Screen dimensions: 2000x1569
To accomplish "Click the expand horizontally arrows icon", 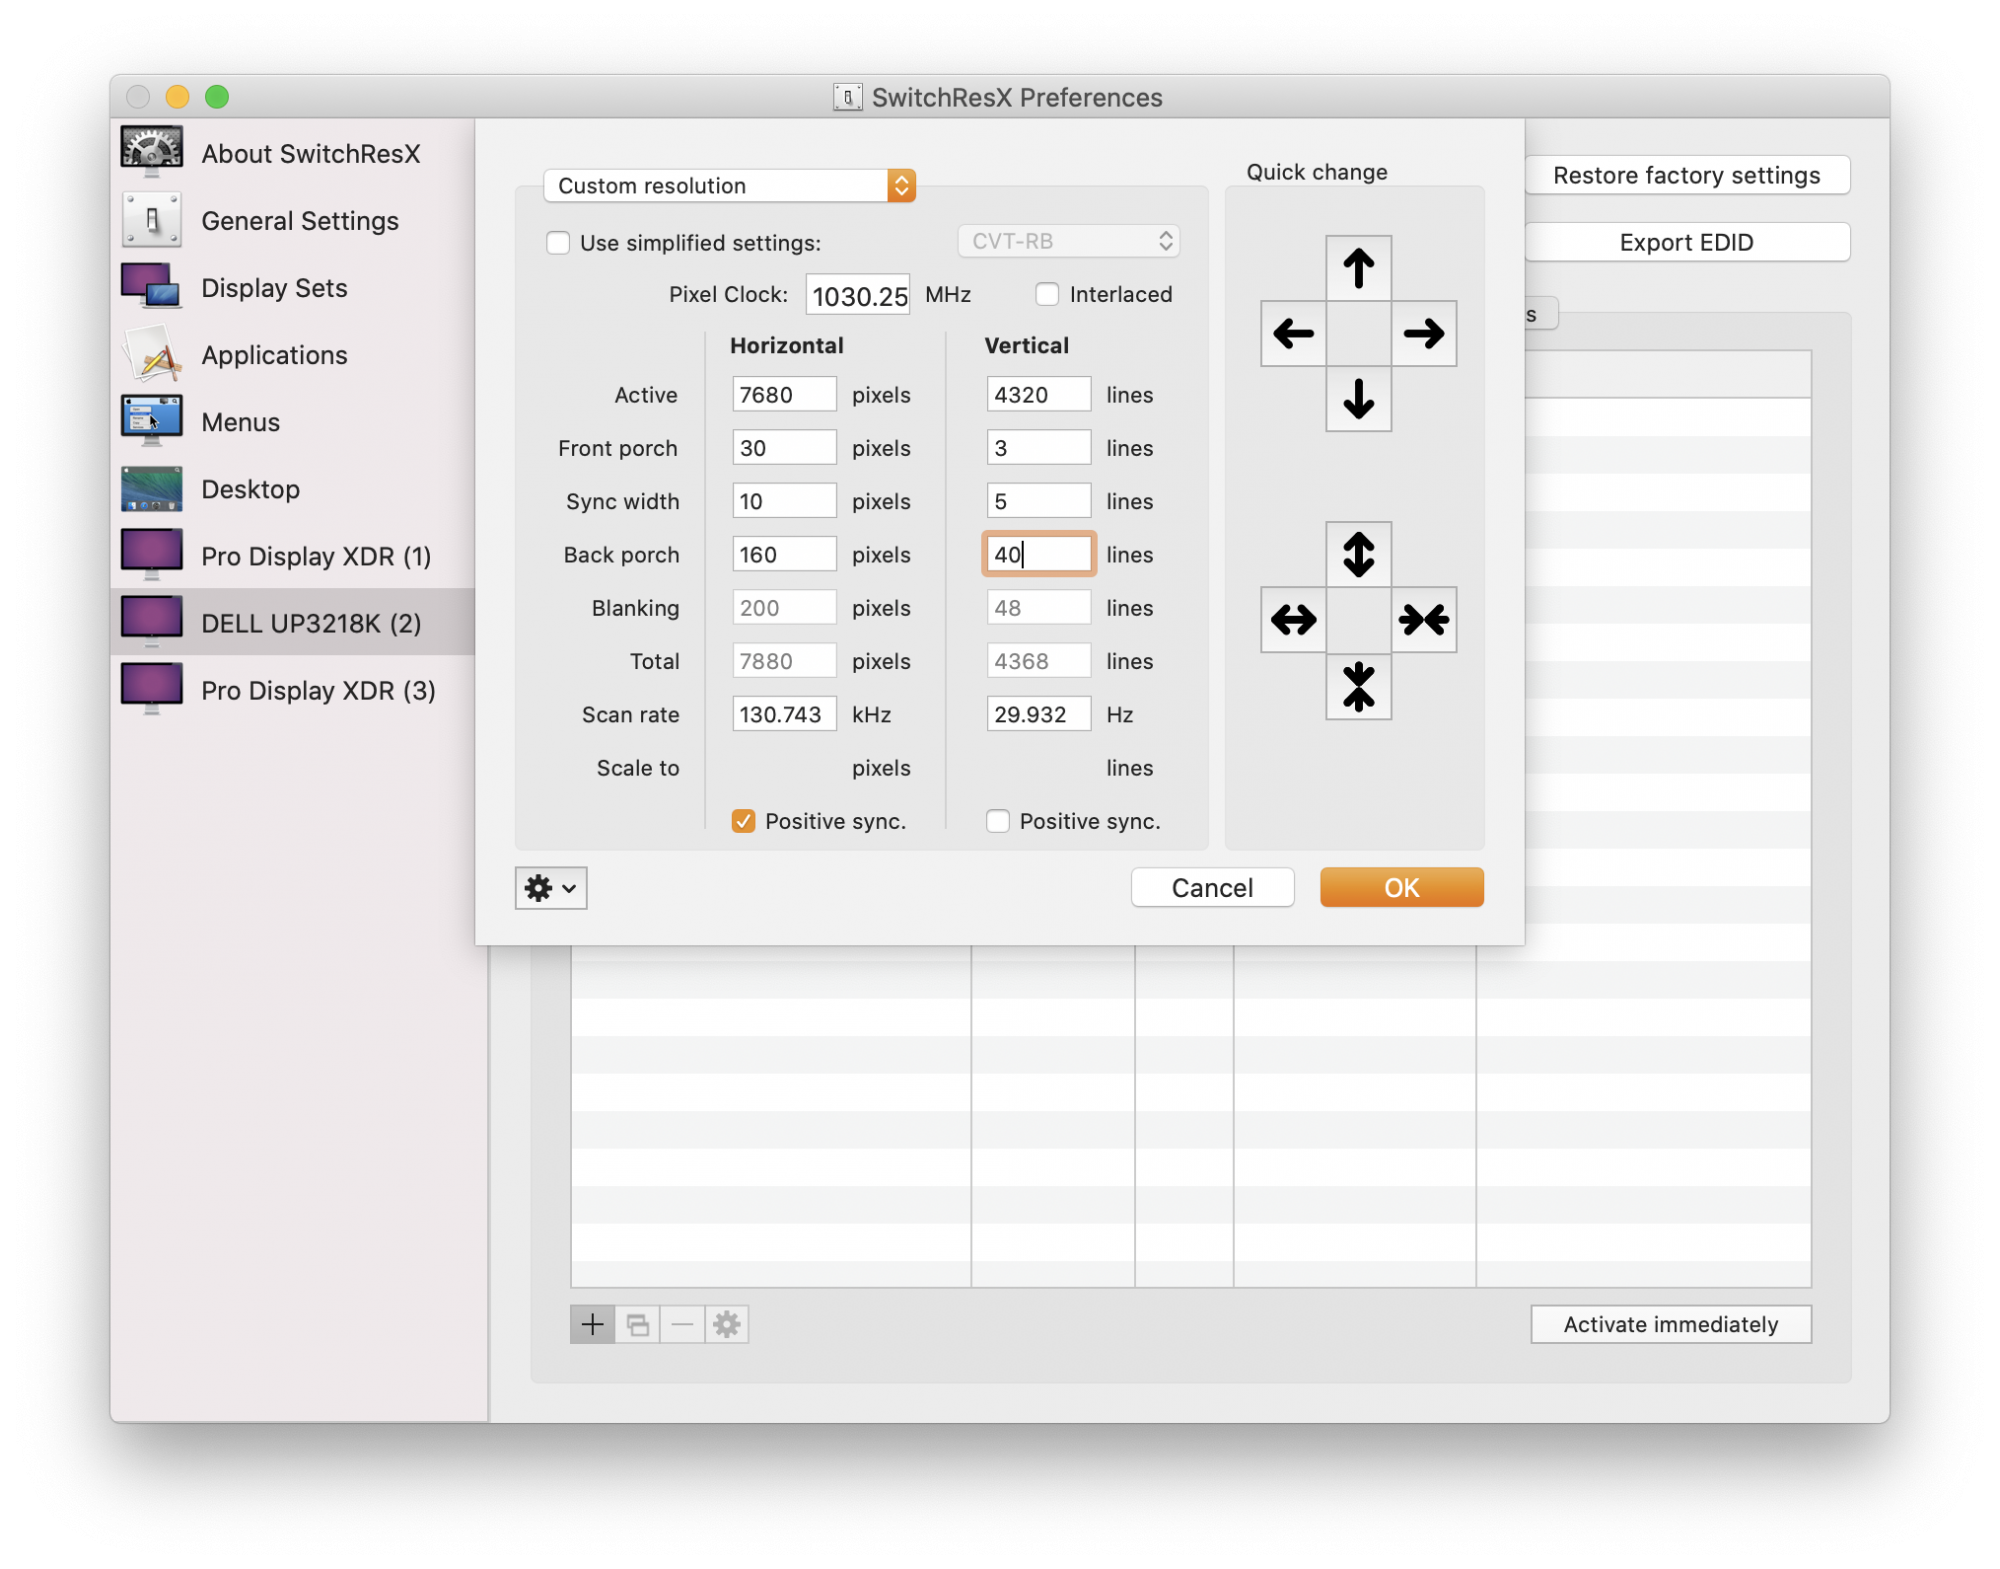I will tap(1293, 620).
